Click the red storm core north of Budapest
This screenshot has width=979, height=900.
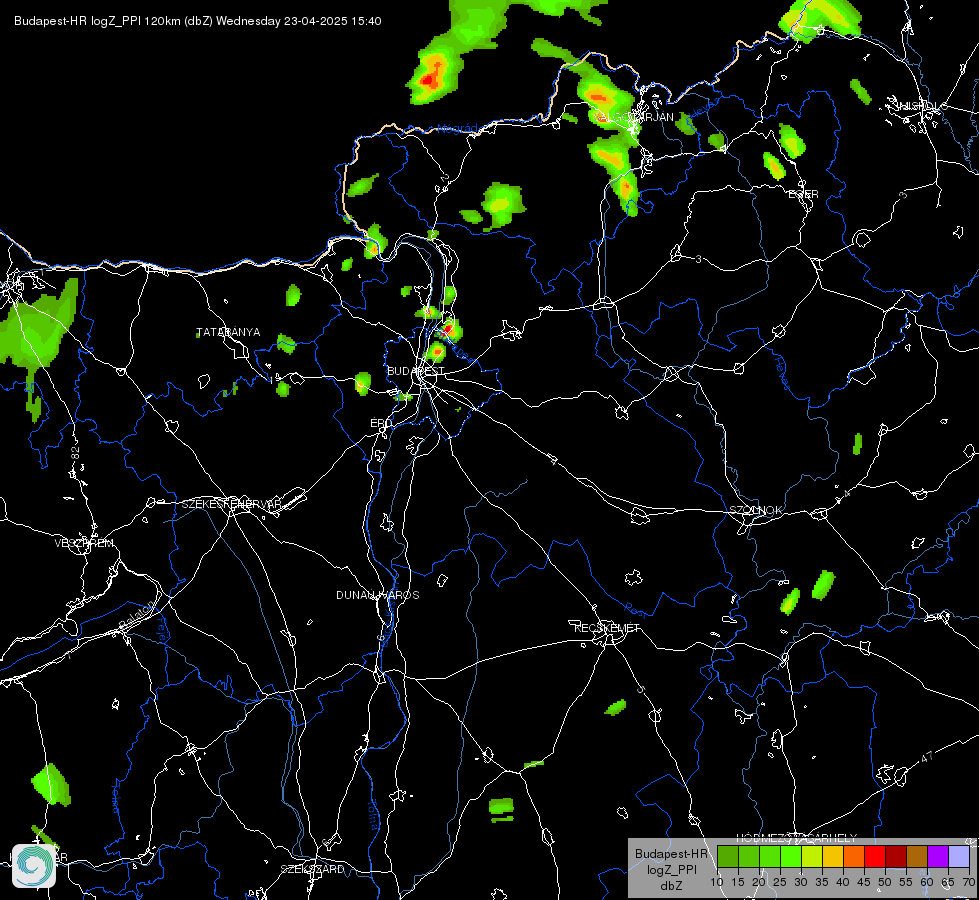pyautogui.click(x=448, y=329)
